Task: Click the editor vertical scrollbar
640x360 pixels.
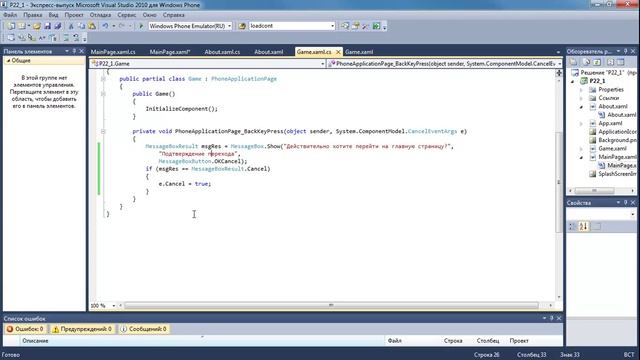Action: (559, 183)
